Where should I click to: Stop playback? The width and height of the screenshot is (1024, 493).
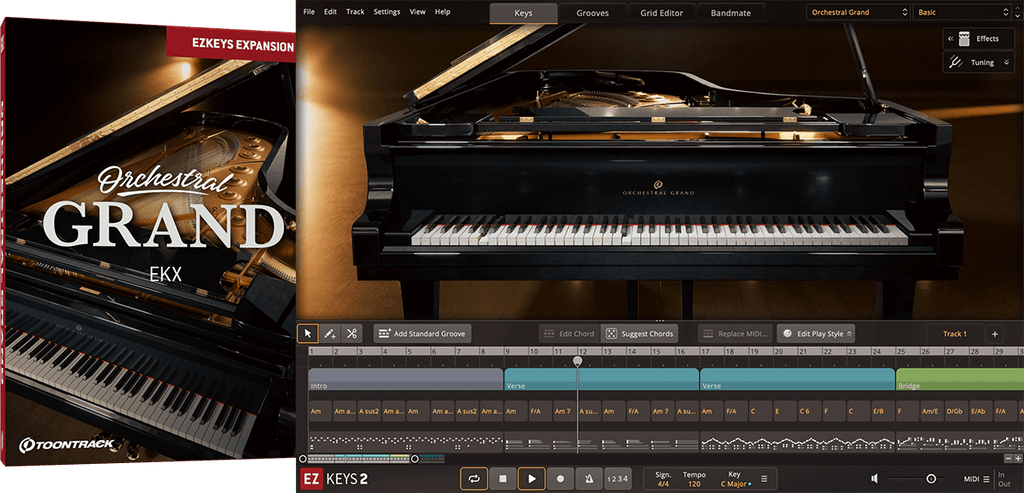tap(503, 479)
